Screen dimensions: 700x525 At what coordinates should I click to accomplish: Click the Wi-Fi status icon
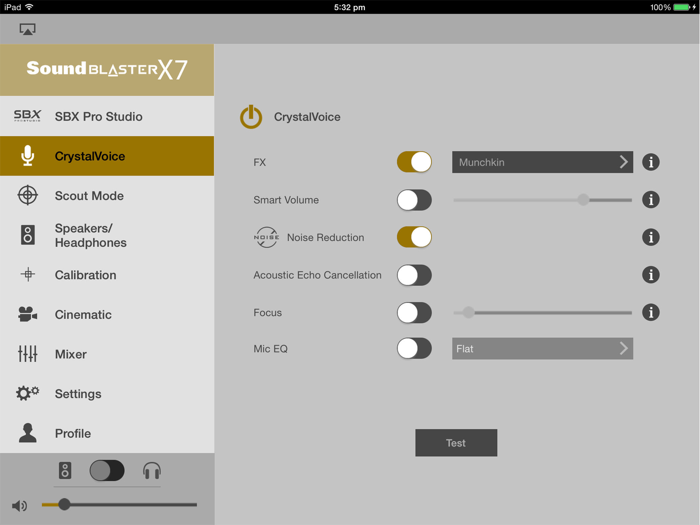point(29,7)
